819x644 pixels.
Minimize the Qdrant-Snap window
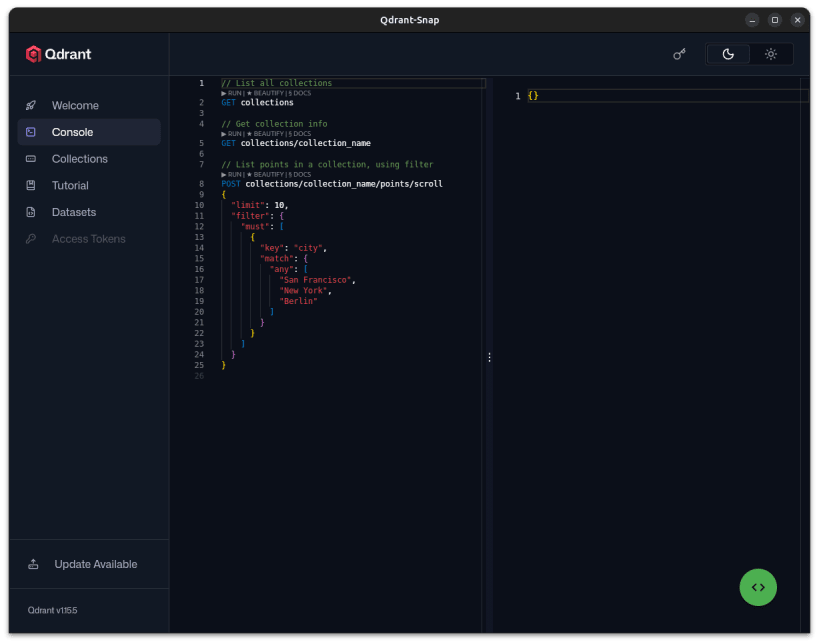(x=752, y=20)
